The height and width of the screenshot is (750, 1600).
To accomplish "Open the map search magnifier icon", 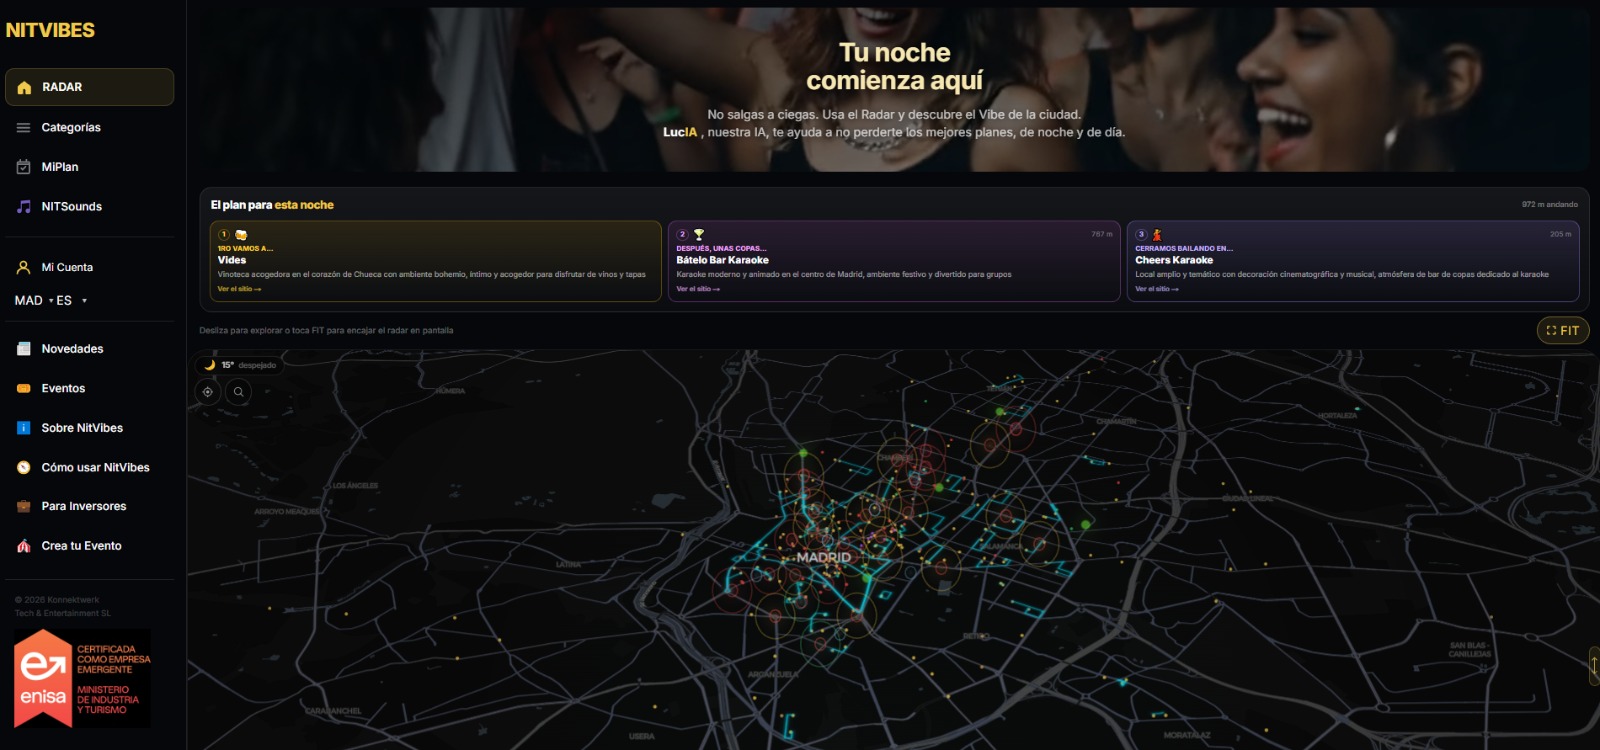I will (x=239, y=392).
